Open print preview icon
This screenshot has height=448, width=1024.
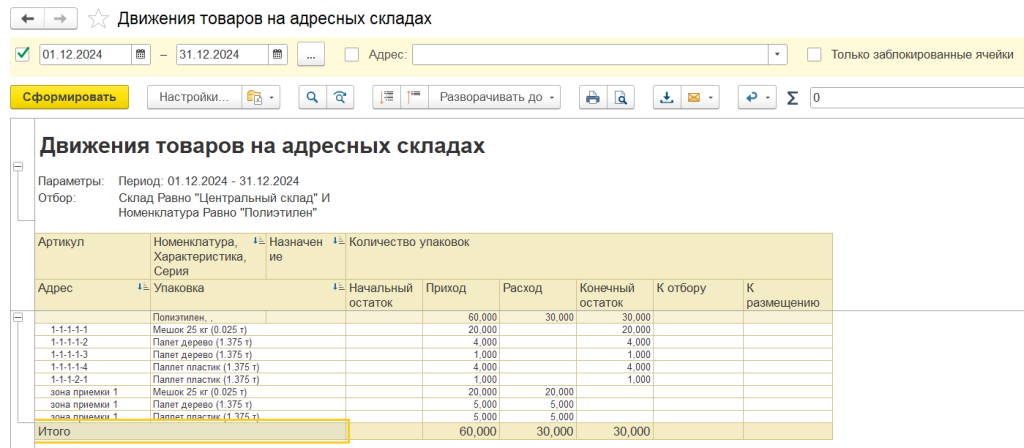pyautogui.click(x=620, y=97)
